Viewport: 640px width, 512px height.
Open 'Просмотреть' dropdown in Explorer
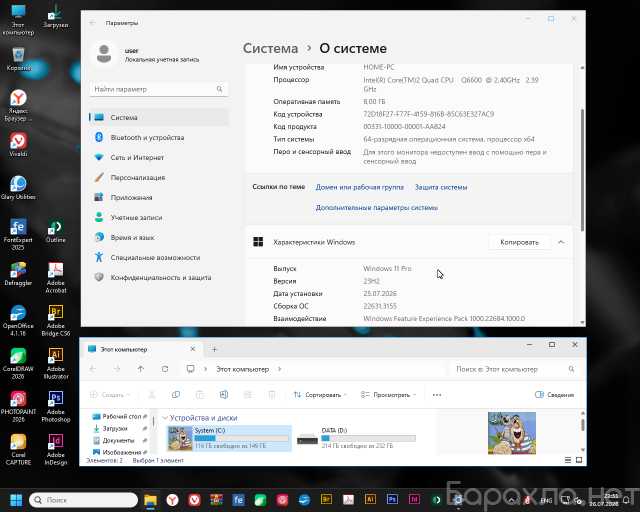point(389,395)
